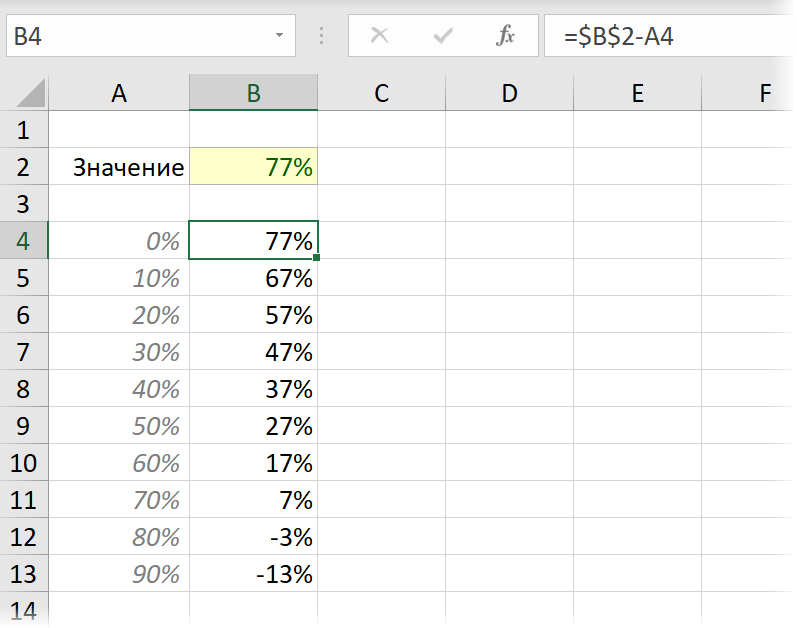The width and height of the screenshot is (797, 628).
Task: Select row 4 header
Action: pyautogui.click(x=24, y=240)
